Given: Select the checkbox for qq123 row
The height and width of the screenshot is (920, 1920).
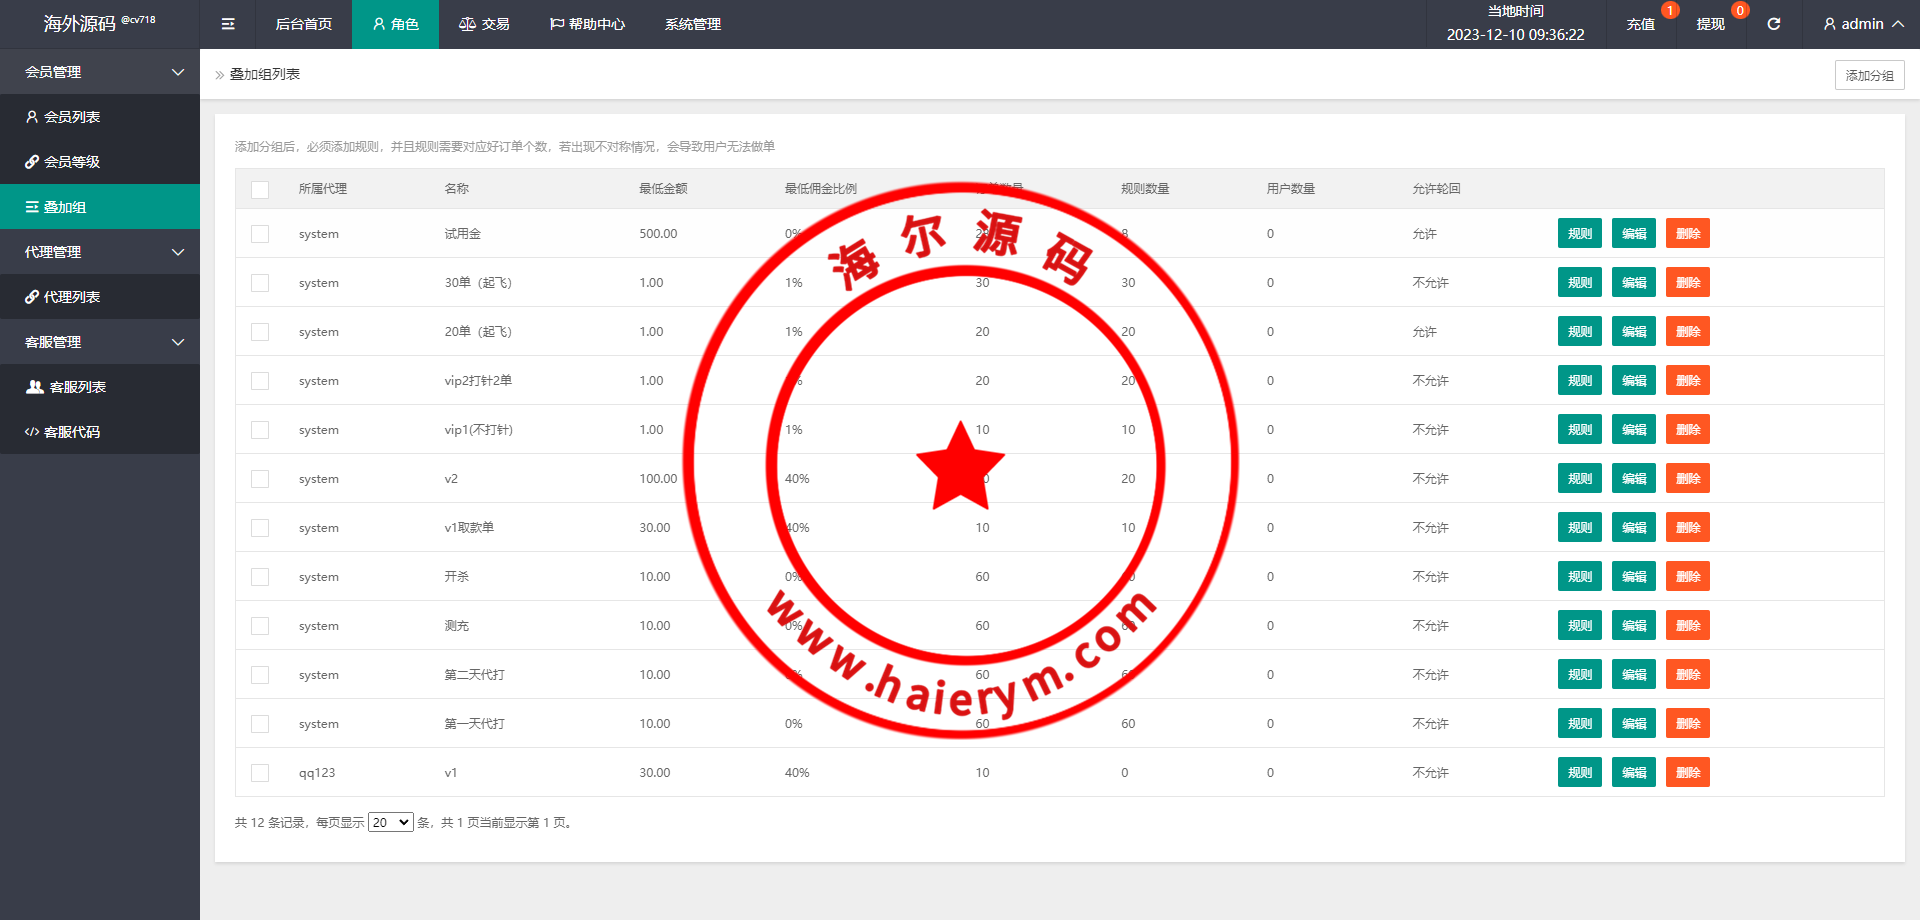Looking at the screenshot, I should click(x=260, y=773).
